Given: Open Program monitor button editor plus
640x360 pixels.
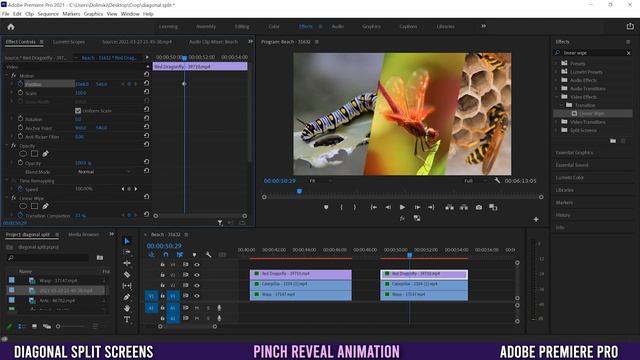Looking at the screenshot, I should [536, 220].
